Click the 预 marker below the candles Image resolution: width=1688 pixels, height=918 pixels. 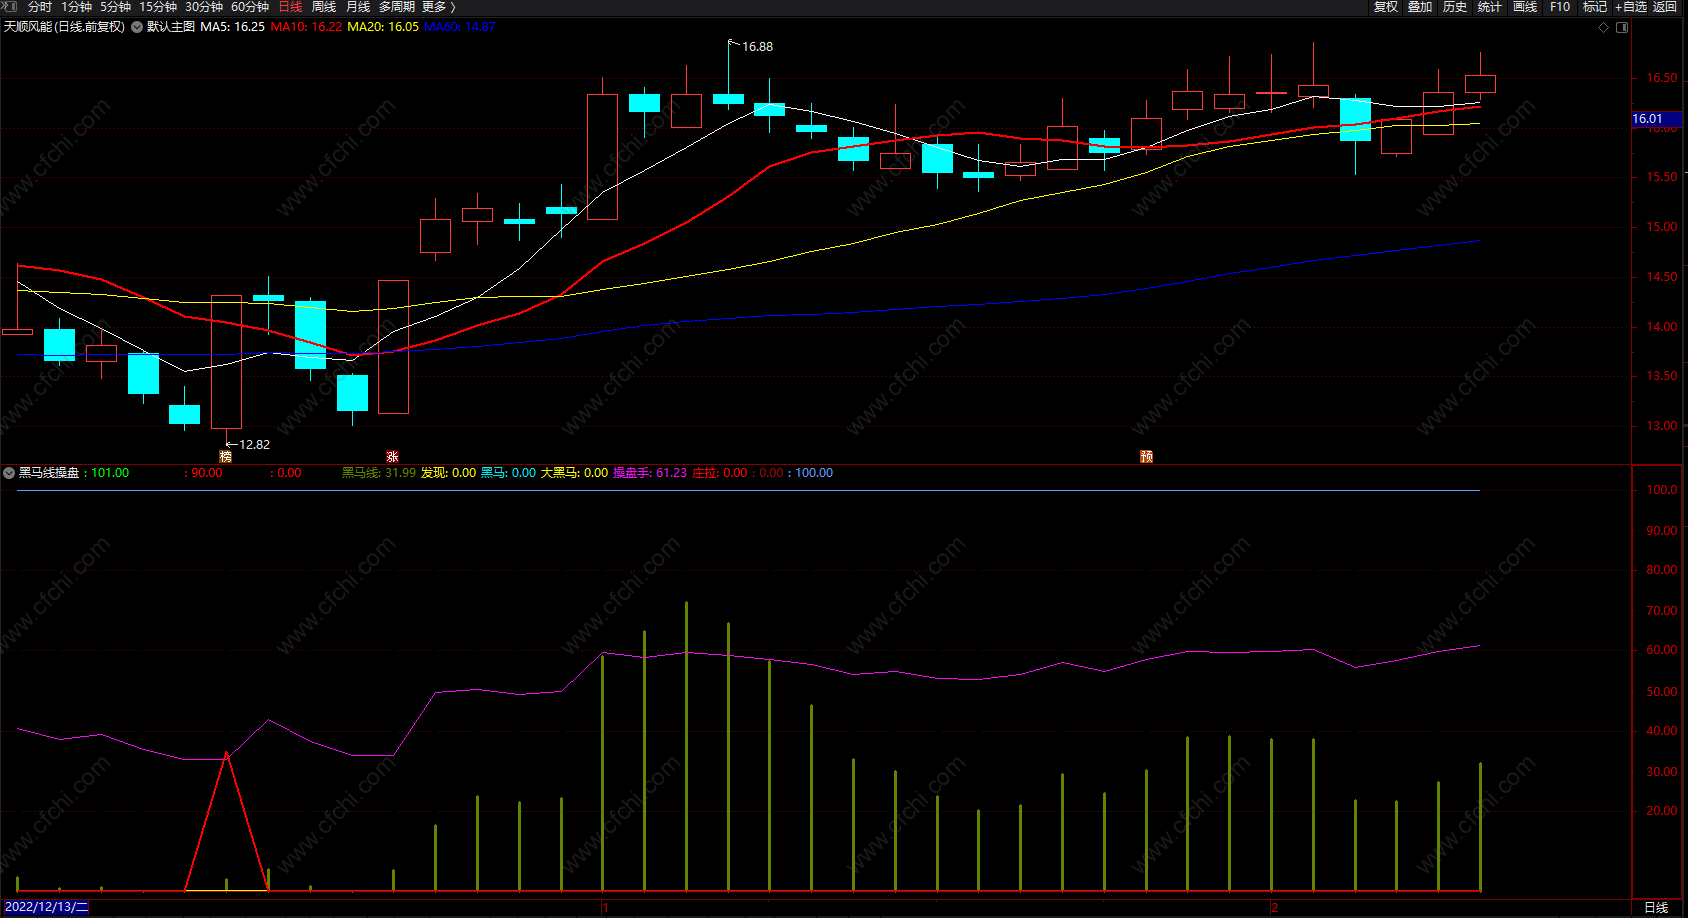click(1147, 456)
